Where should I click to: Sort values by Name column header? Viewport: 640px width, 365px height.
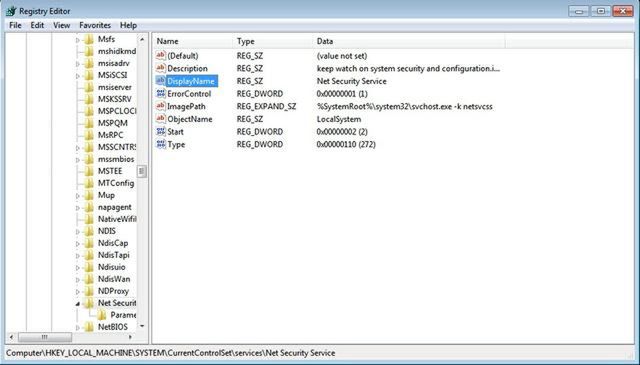coord(193,41)
